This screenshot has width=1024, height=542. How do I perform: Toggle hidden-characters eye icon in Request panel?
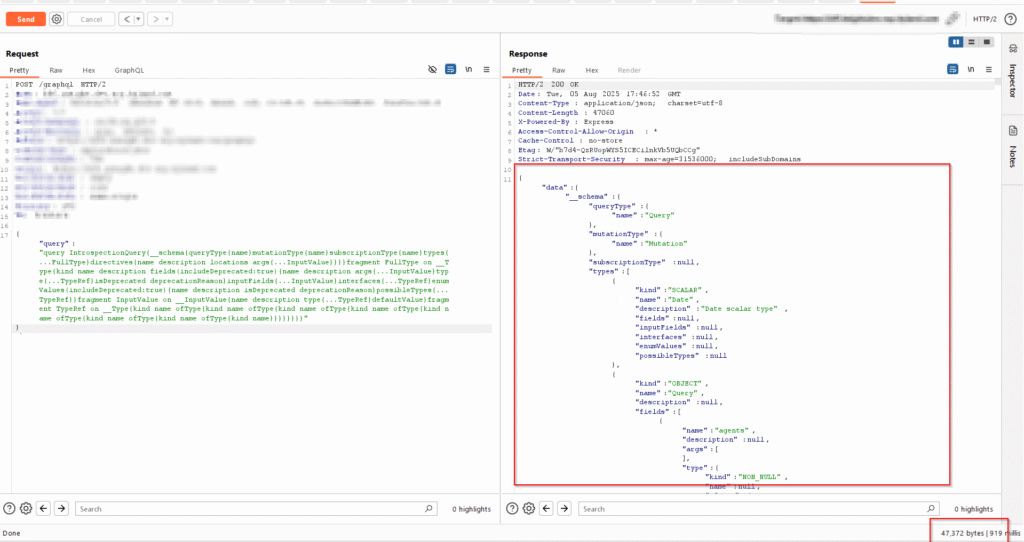432,70
